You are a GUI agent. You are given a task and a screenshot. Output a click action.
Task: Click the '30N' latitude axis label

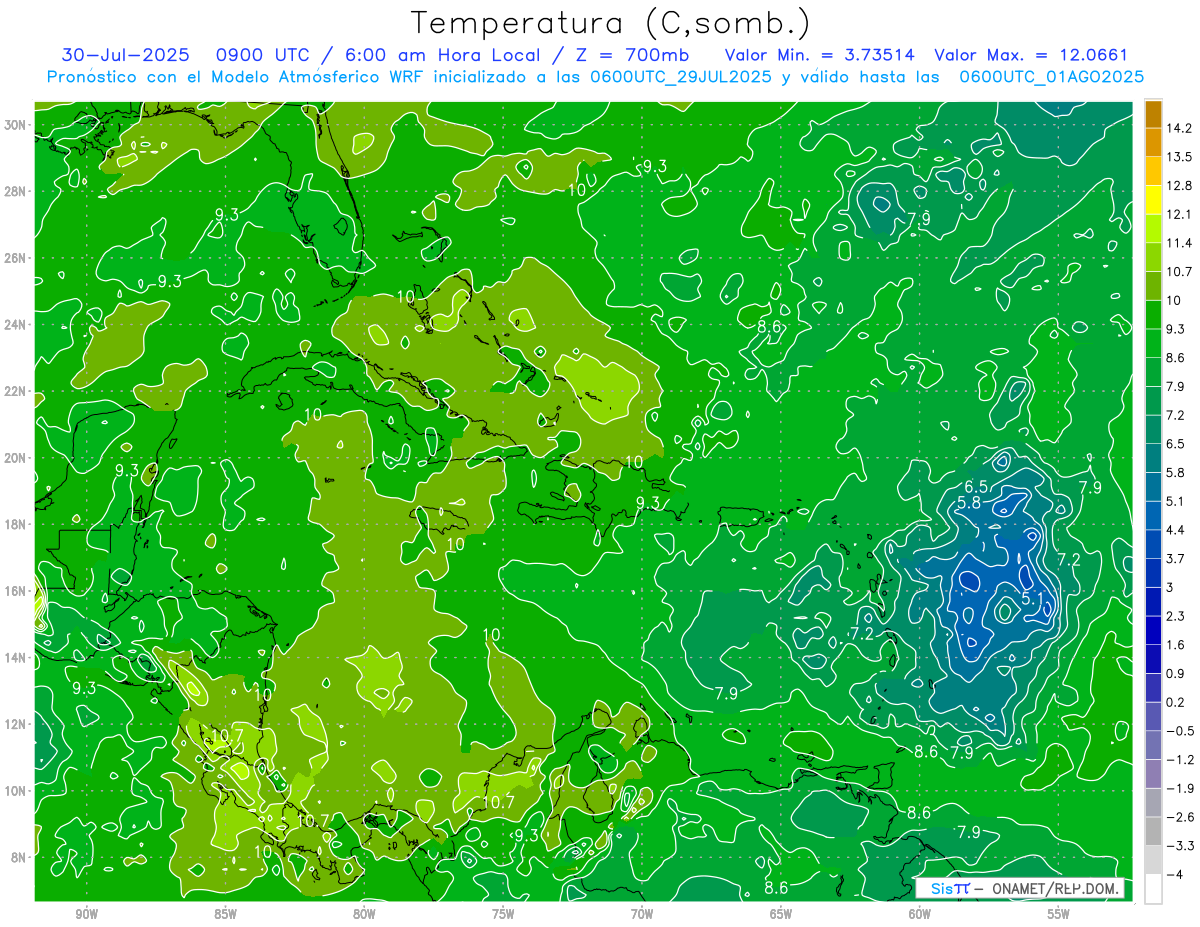pos(17,125)
